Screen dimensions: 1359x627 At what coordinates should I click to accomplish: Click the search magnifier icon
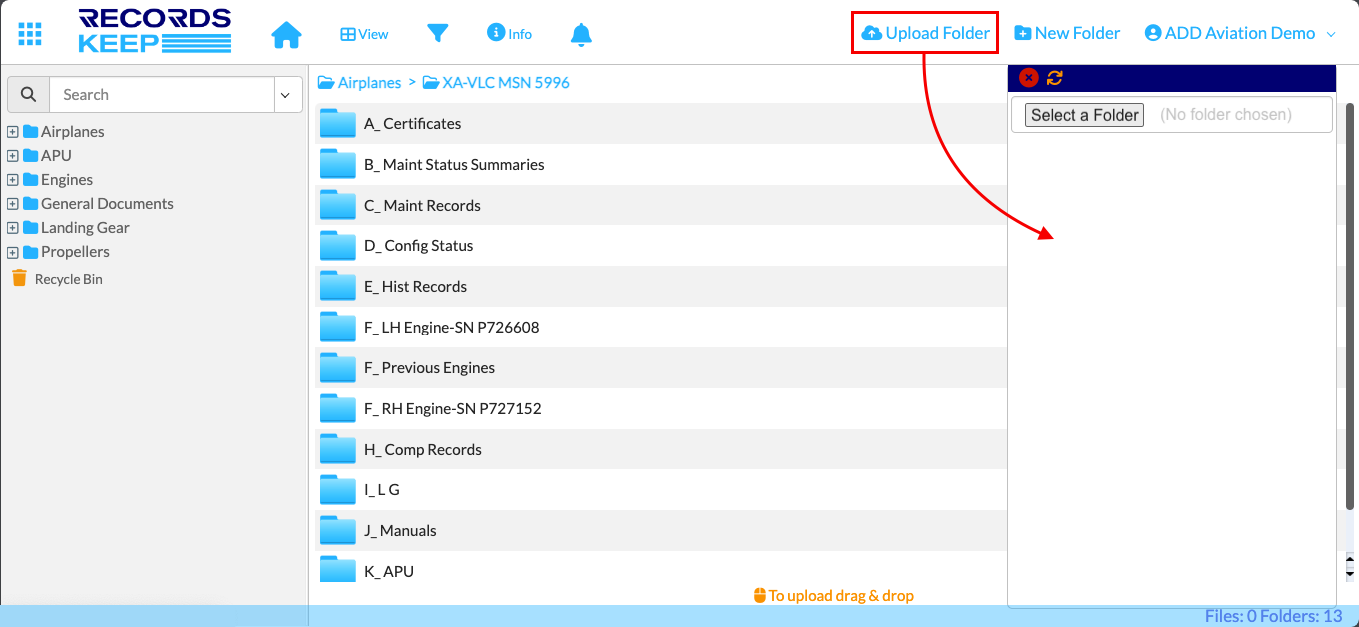[x=28, y=95]
